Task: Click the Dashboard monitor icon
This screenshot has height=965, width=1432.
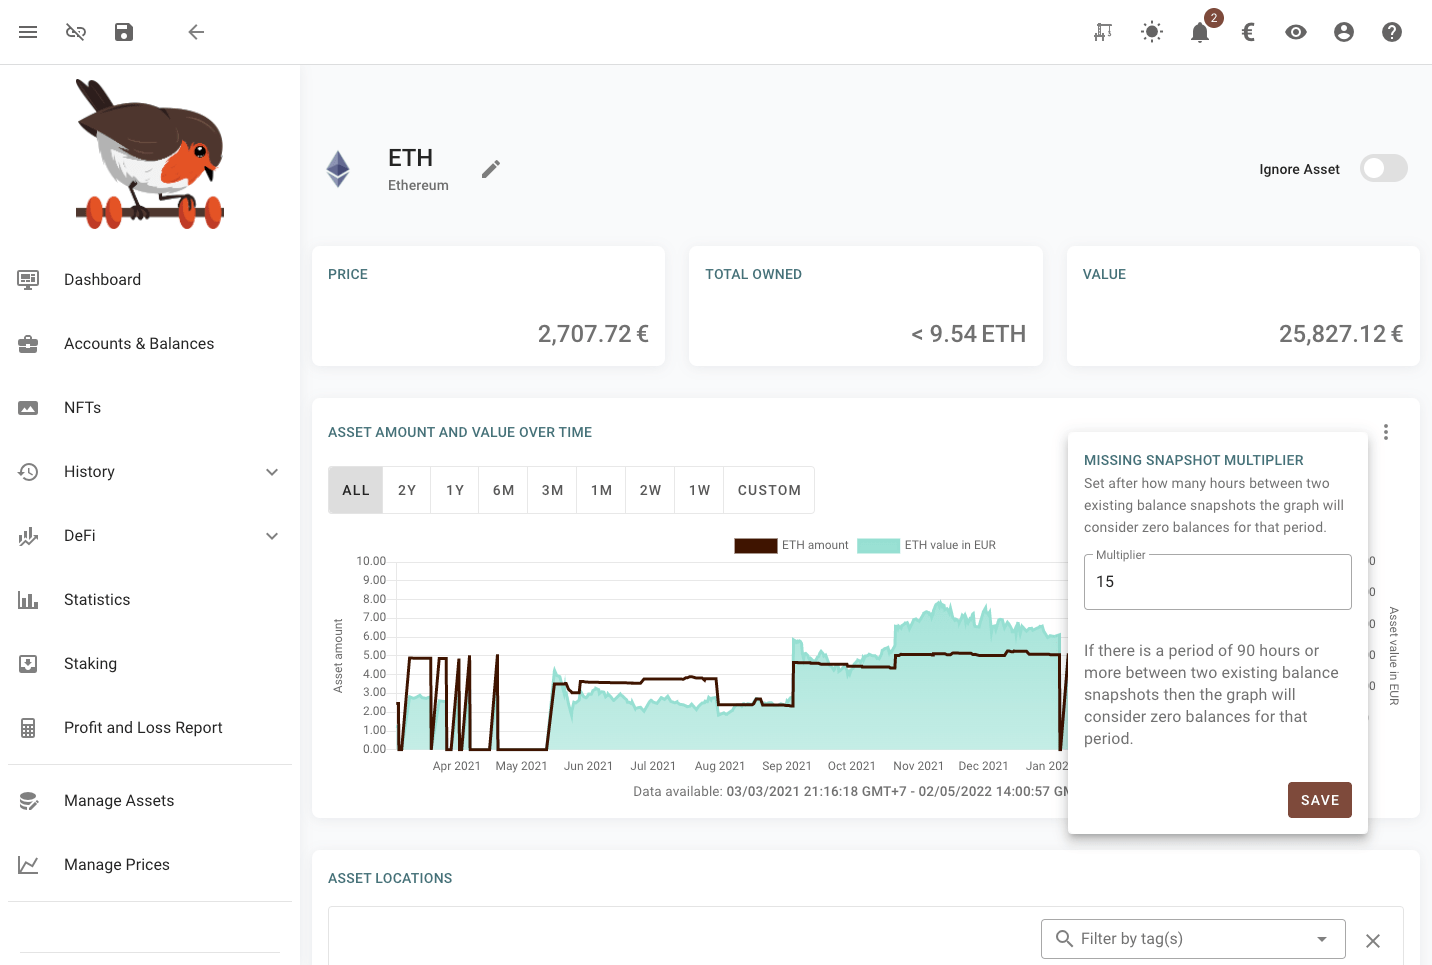Action: [28, 280]
